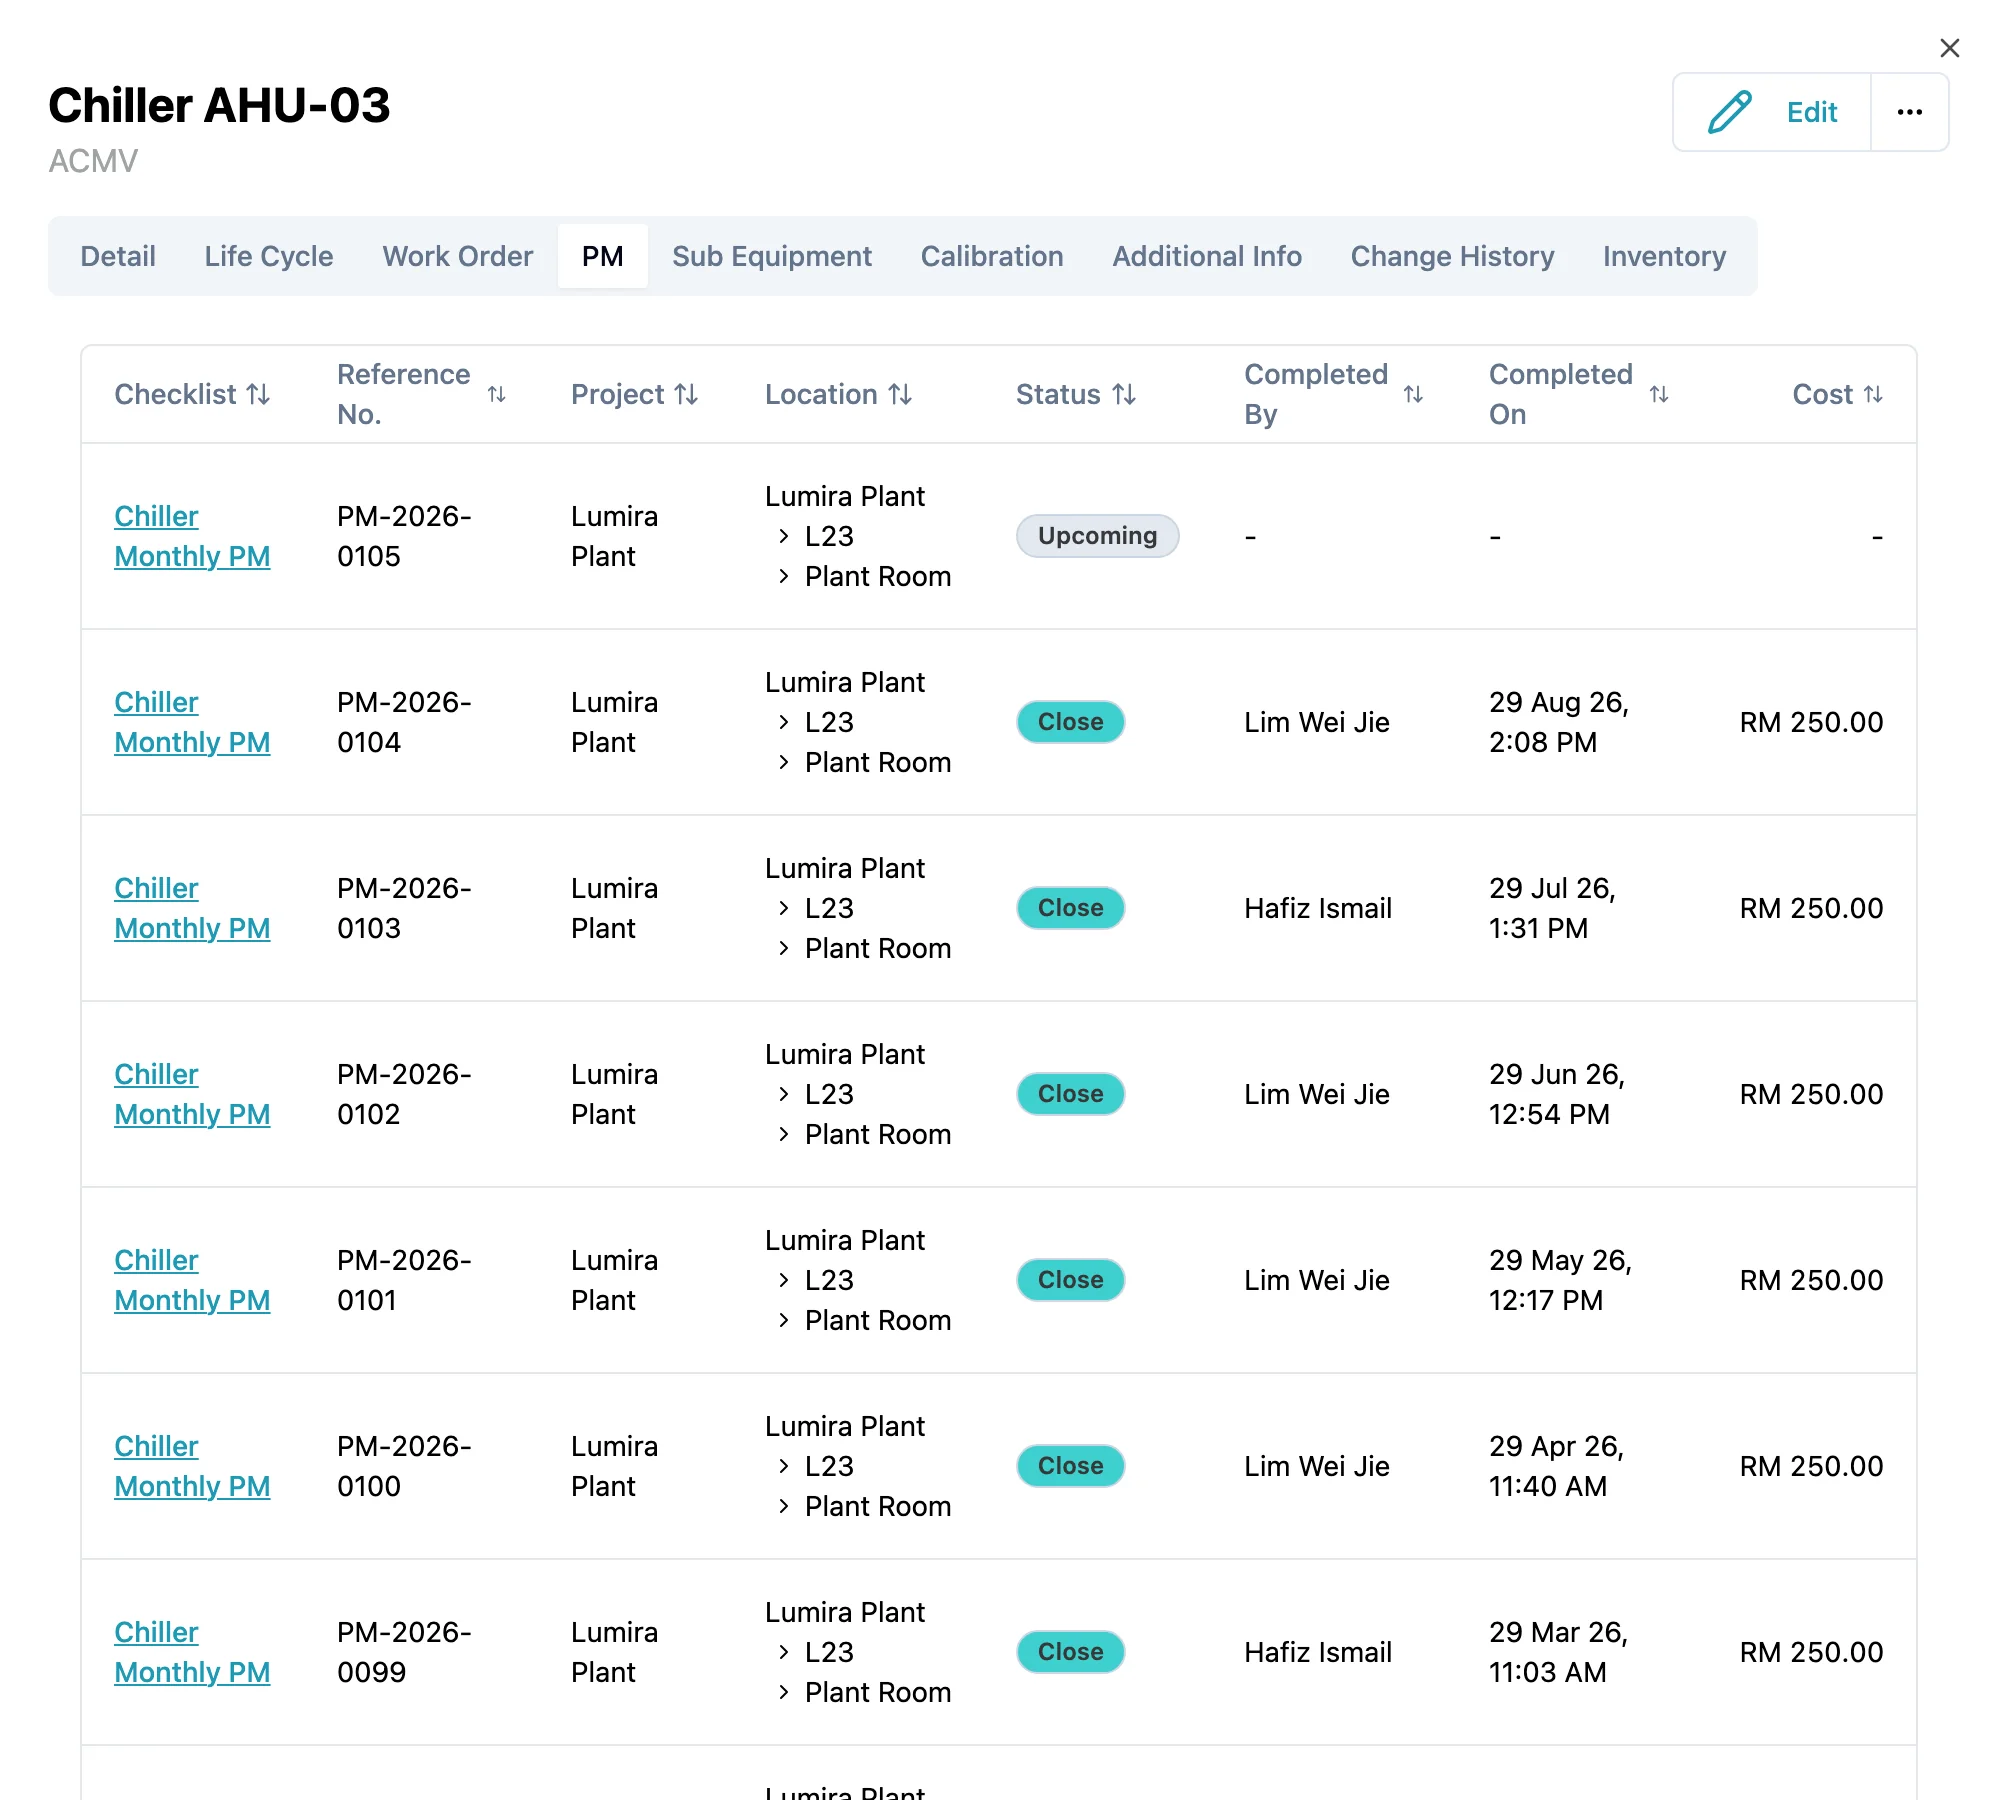1998x1800 pixels.
Task: Click the Status column header label
Action: click(x=1058, y=394)
